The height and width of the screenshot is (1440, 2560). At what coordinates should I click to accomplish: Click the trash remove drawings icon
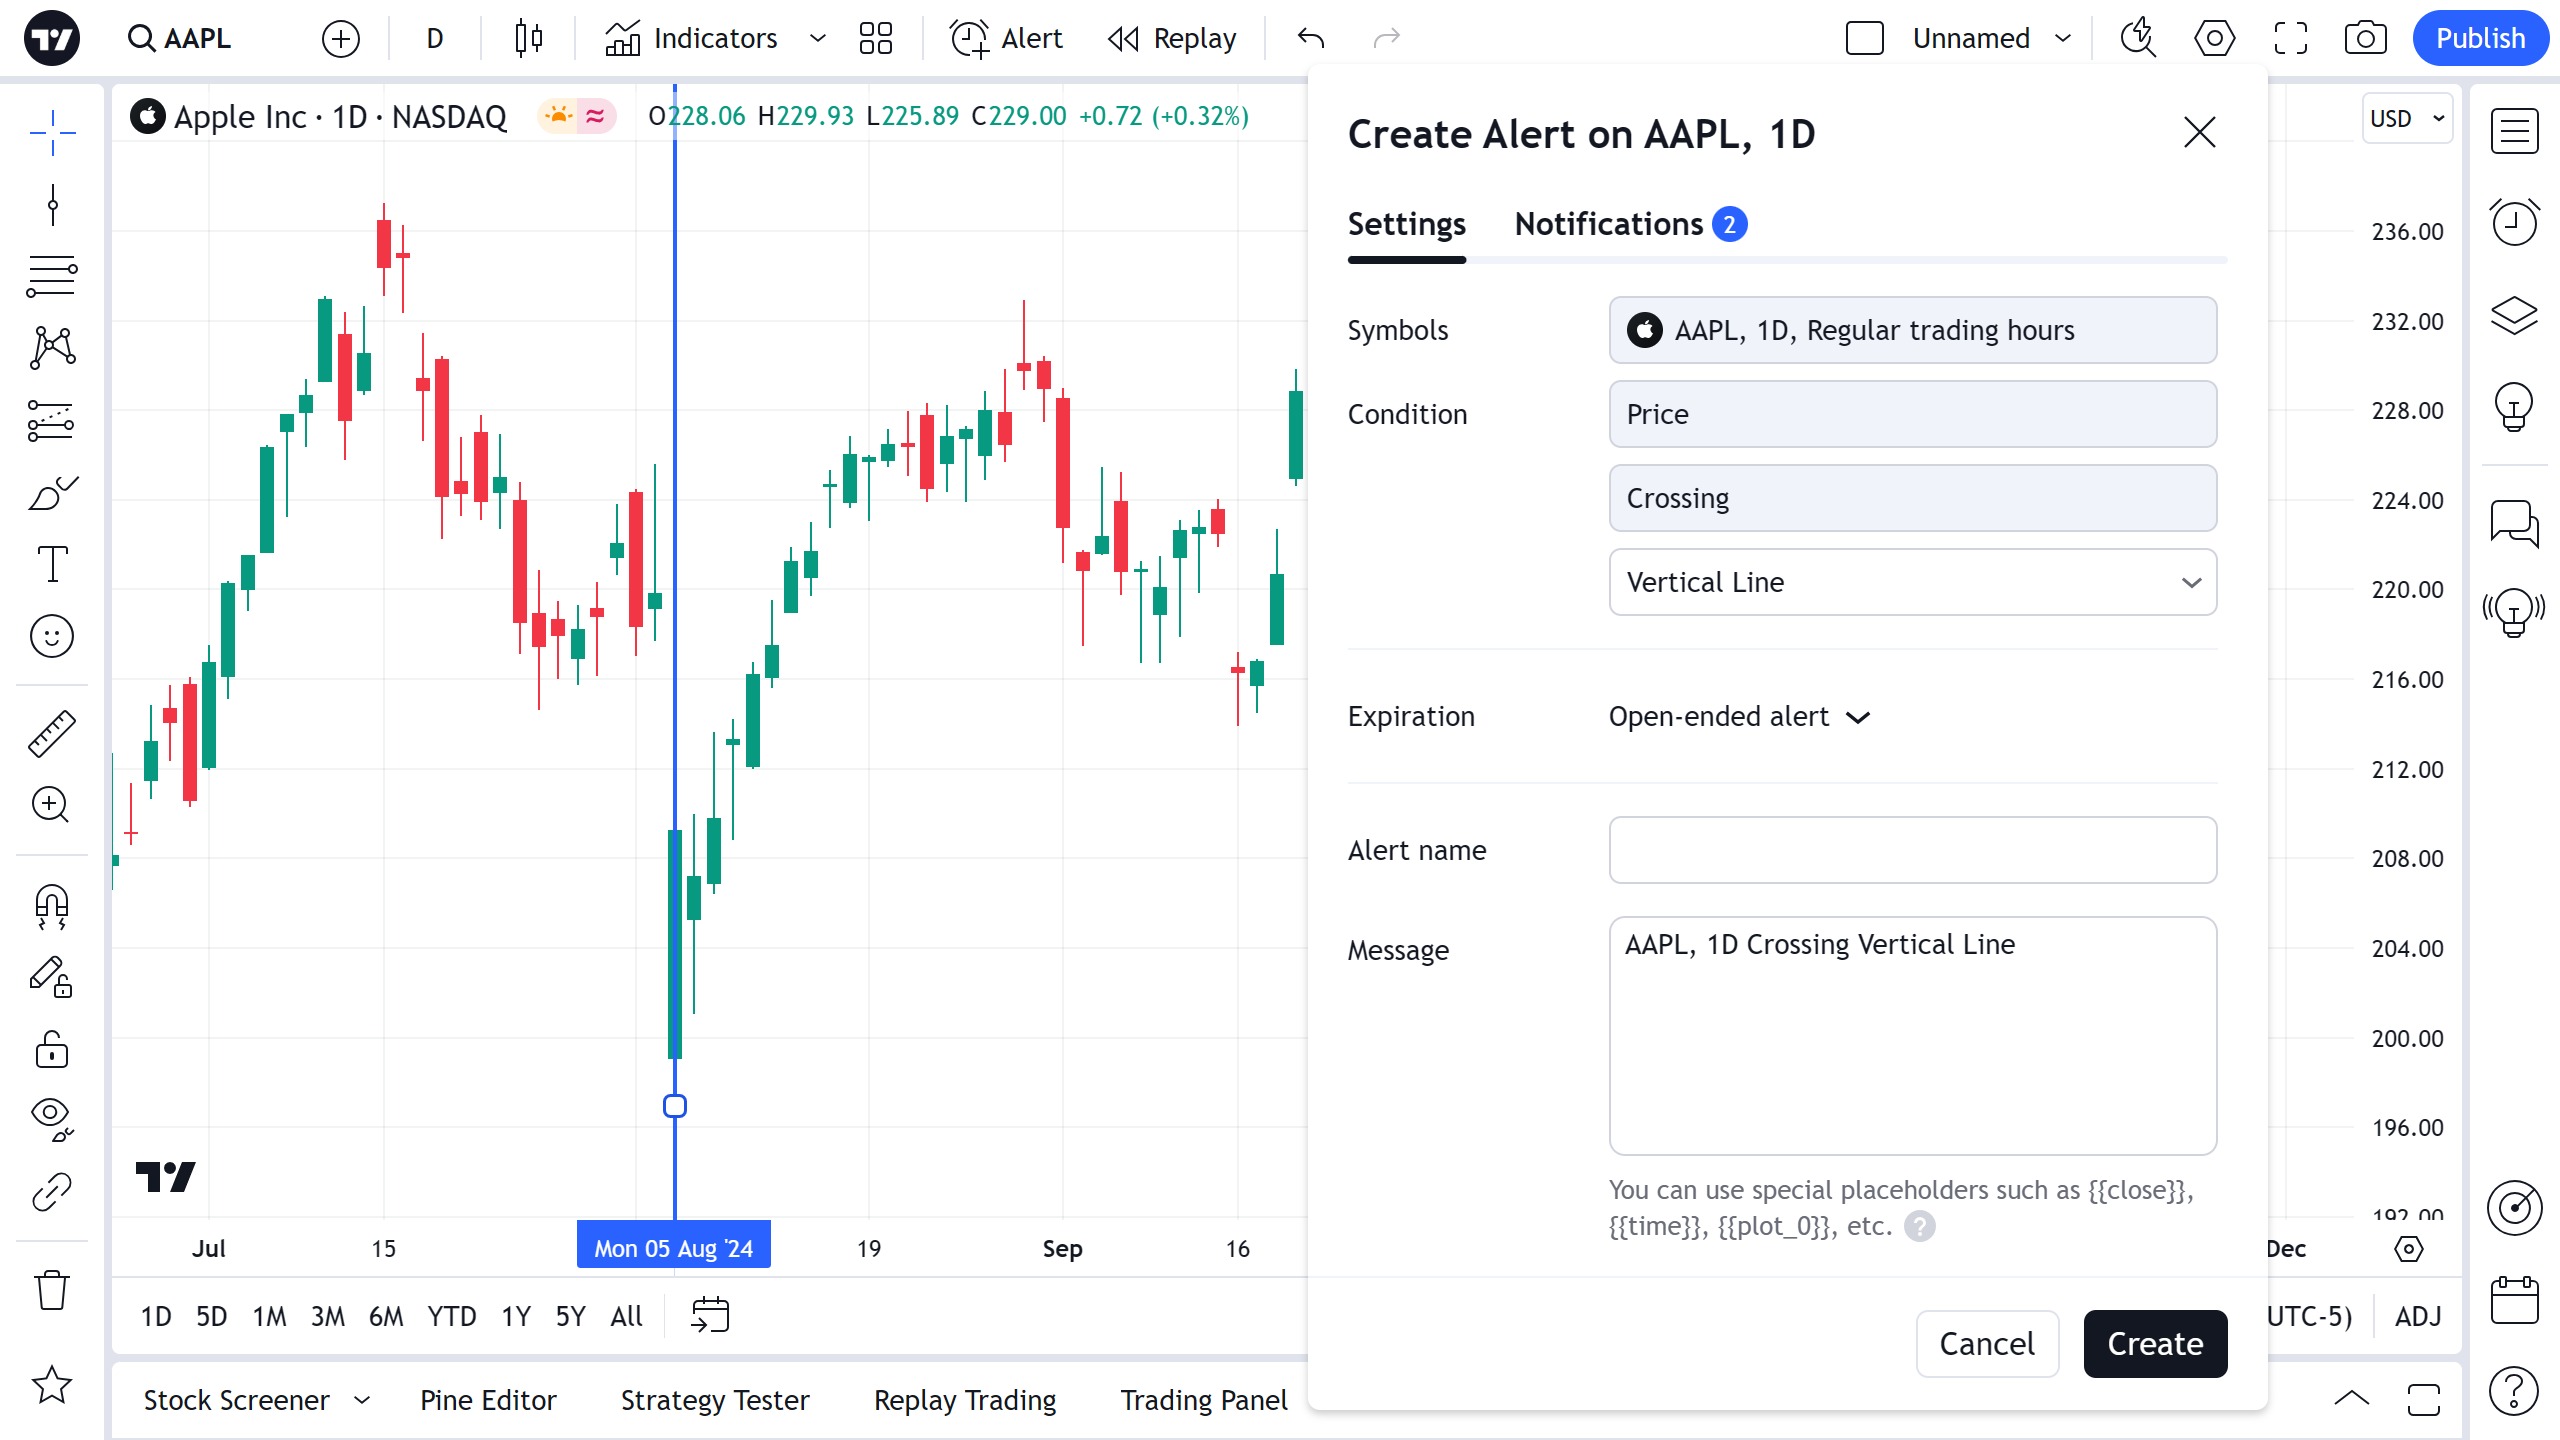pos(52,1290)
